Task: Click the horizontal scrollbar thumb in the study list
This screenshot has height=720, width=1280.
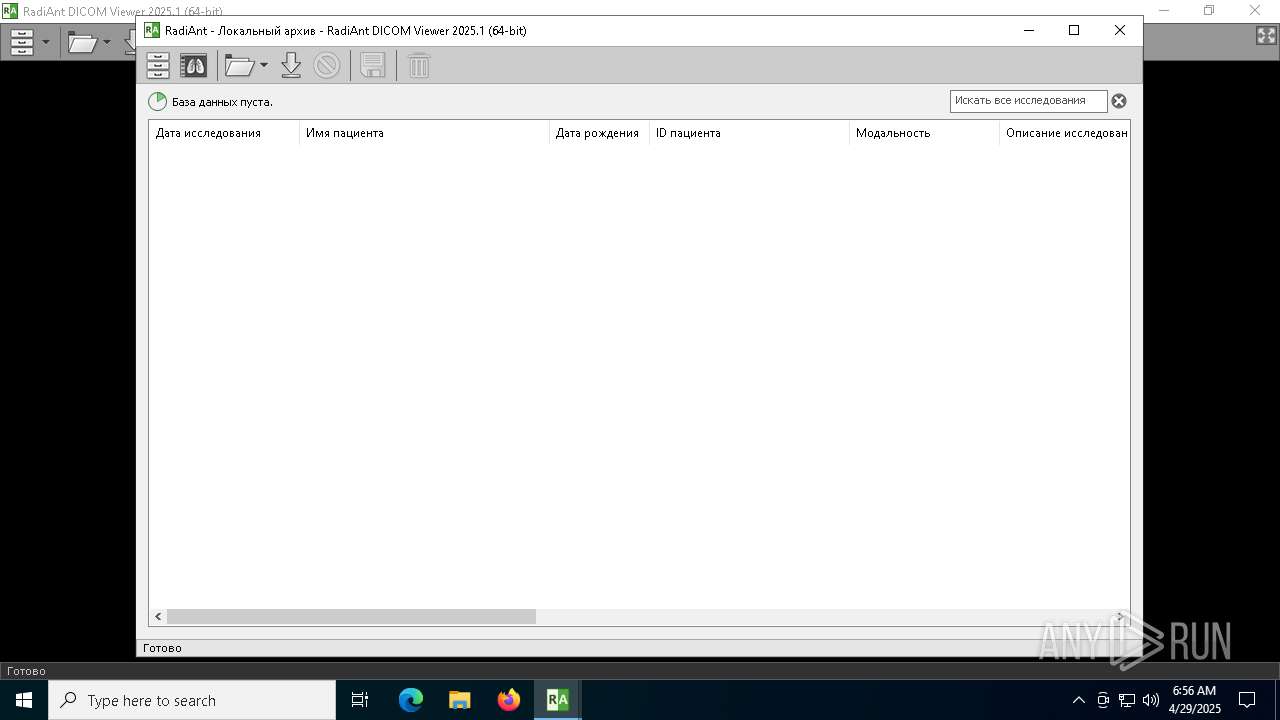Action: (351, 617)
